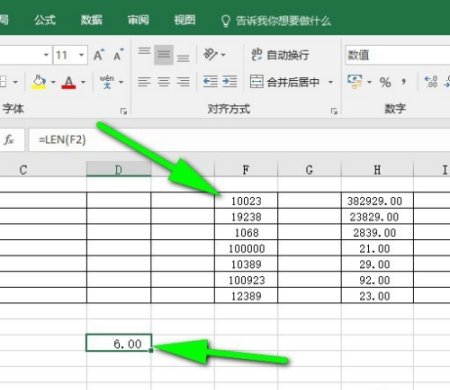Open the 合并后居中 dropdown arrow
This screenshot has width=450, height=390.
[330, 82]
